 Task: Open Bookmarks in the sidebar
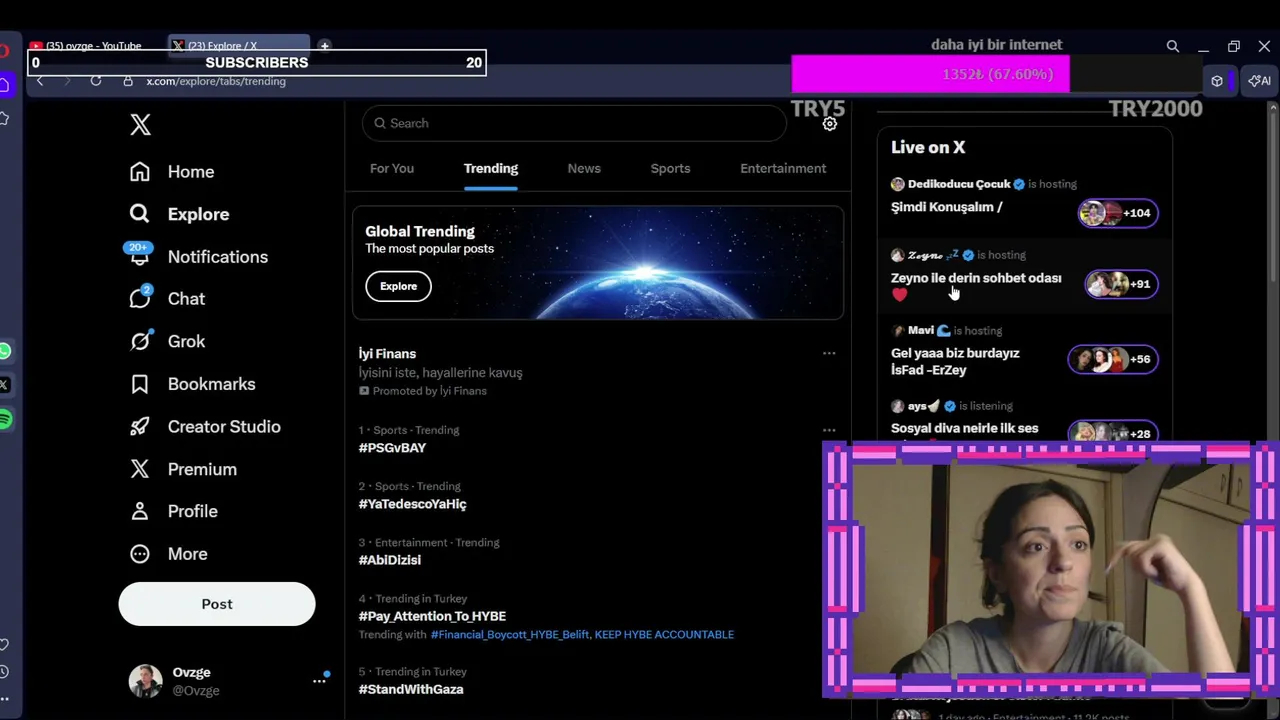192,384
